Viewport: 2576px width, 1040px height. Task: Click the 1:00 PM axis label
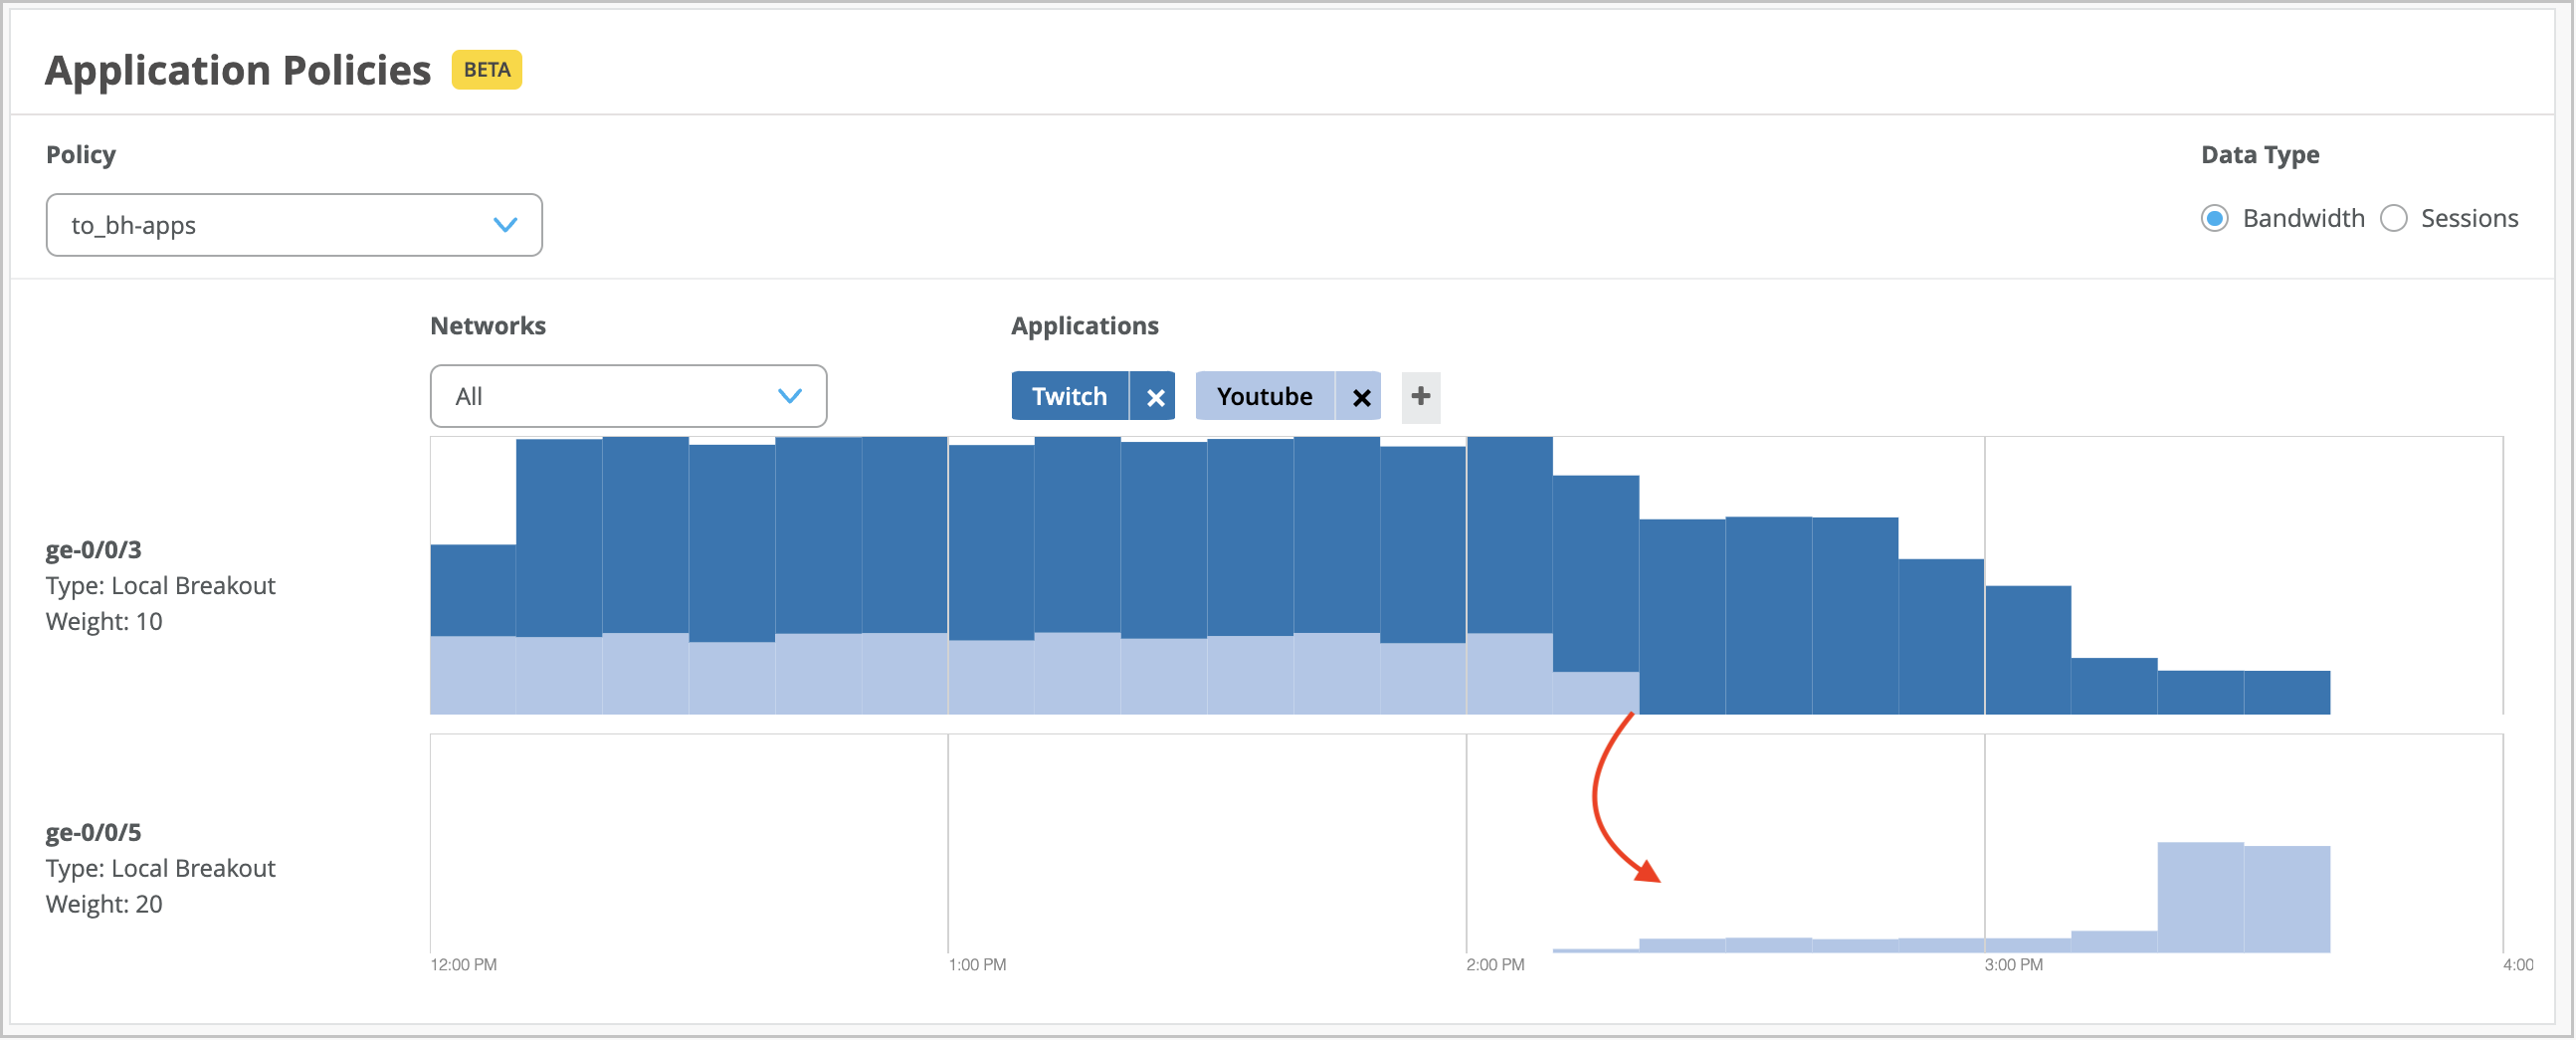coord(978,966)
